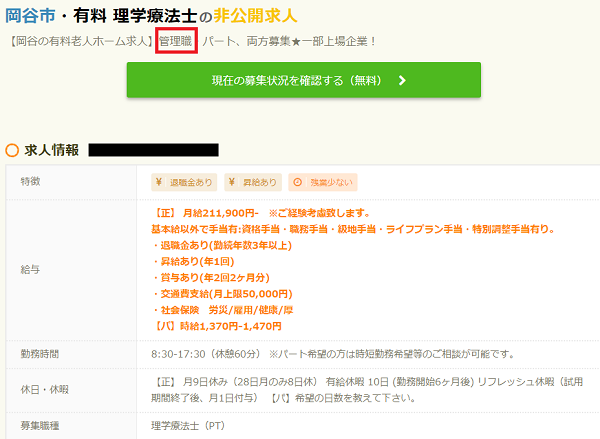Viewport: 600px width, 439px height.
Task: Click the yen icon on the 退職金あり tag
Action: [159, 182]
